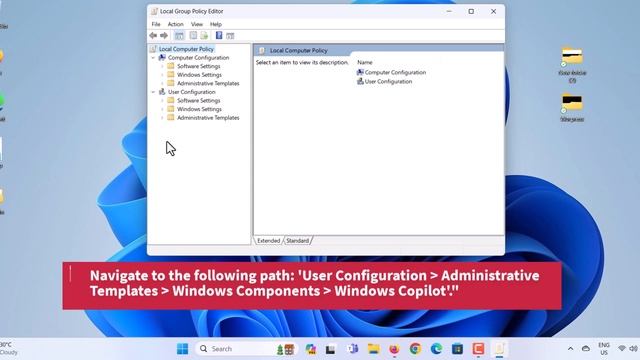The image size is (640, 360).
Task: Click the Properties toolbar icon
Action: point(193,36)
